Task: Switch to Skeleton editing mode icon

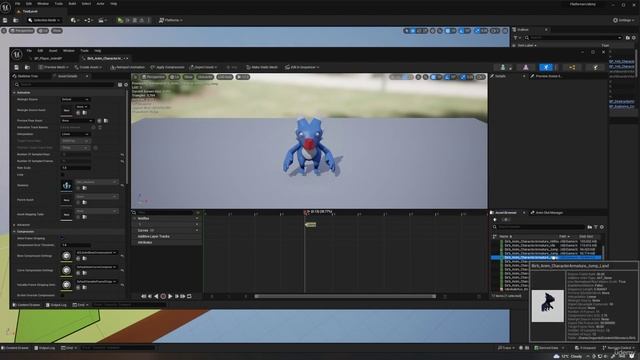Action: pyautogui.click(x=503, y=67)
